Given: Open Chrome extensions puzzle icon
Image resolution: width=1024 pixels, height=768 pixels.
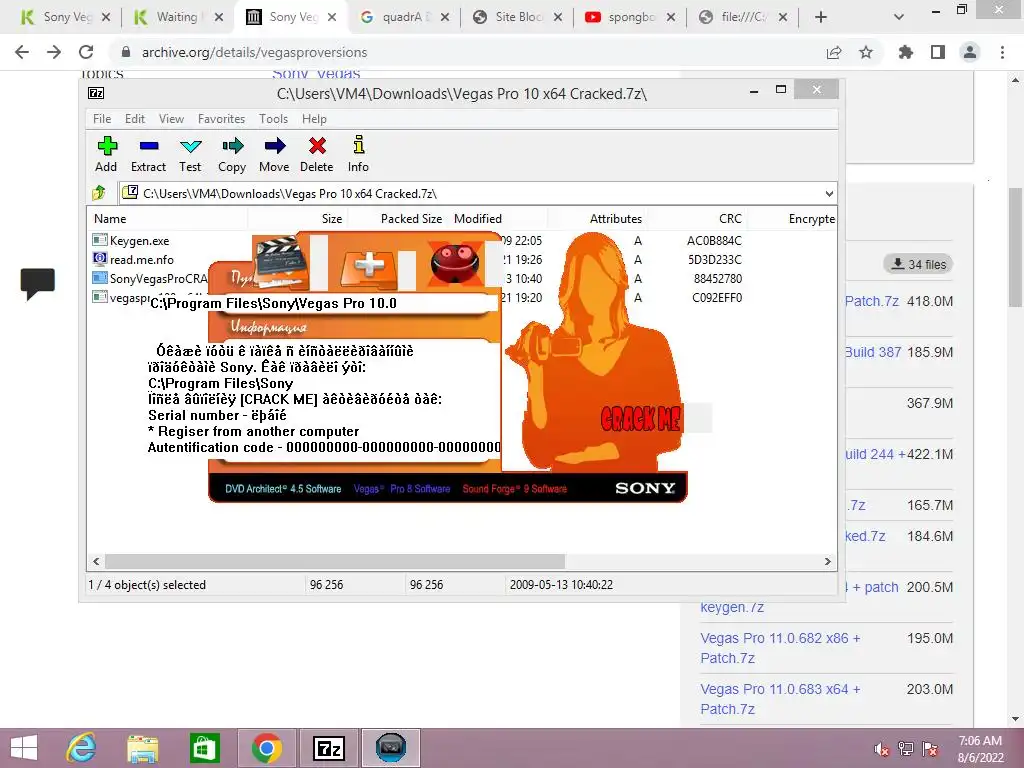Looking at the screenshot, I should pyautogui.click(x=906, y=52).
